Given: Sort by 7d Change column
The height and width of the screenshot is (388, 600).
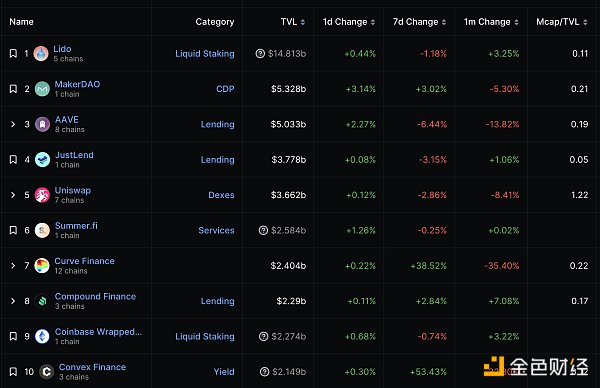Looking at the screenshot, I should pyautogui.click(x=419, y=22).
